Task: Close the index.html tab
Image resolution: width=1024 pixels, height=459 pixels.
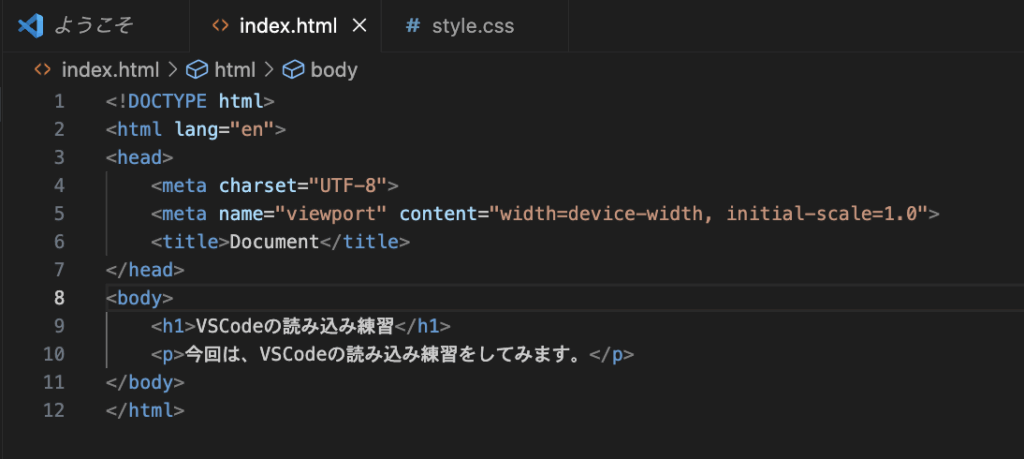Action: click(359, 26)
